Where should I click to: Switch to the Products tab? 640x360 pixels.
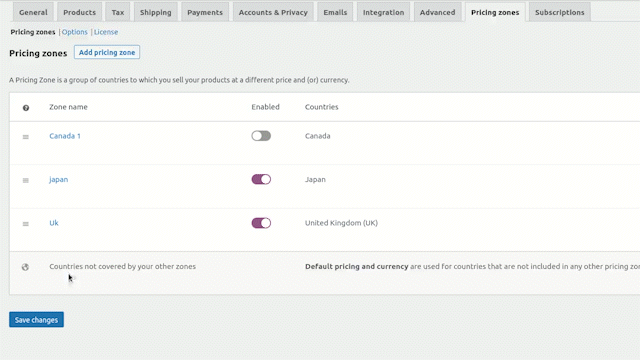click(80, 12)
